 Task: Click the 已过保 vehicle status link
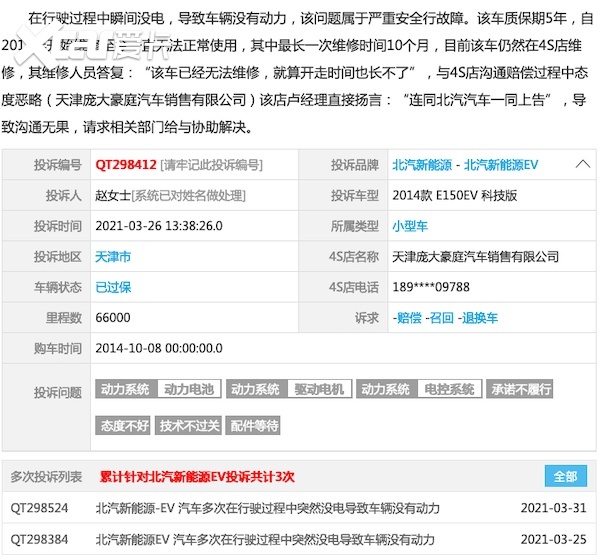[x=113, y=287]
